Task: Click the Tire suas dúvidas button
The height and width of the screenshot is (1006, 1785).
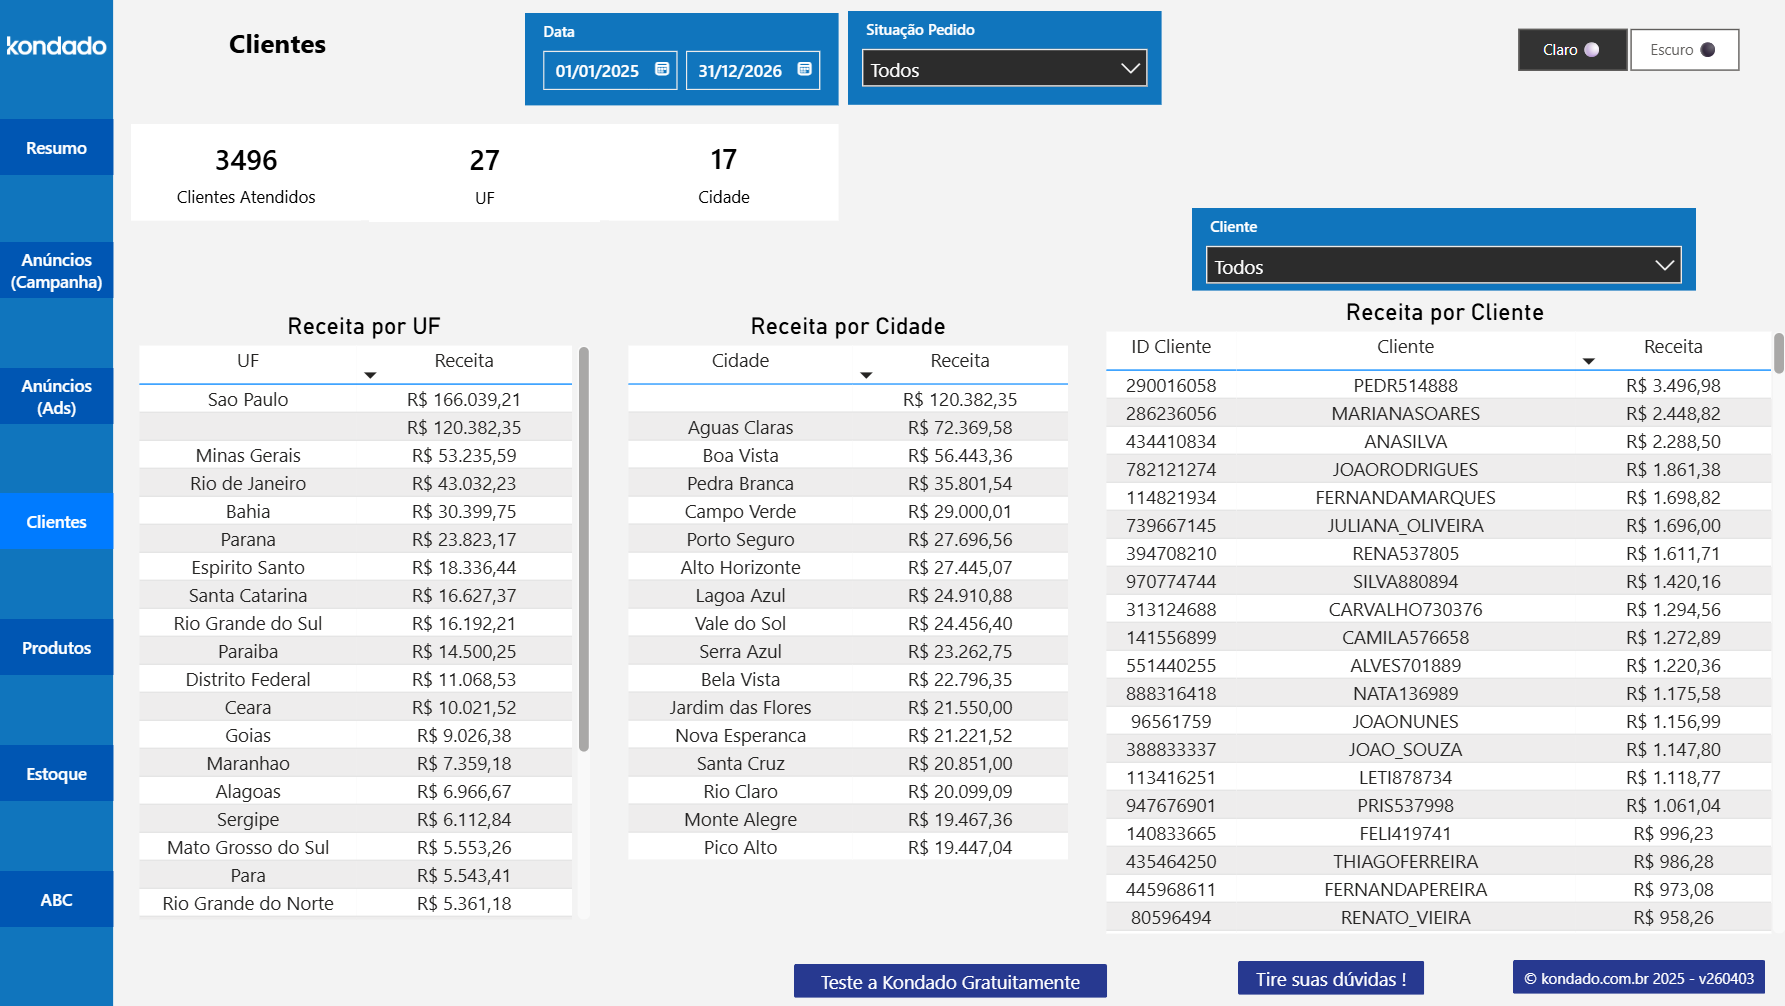Action: click(1330, 979)
